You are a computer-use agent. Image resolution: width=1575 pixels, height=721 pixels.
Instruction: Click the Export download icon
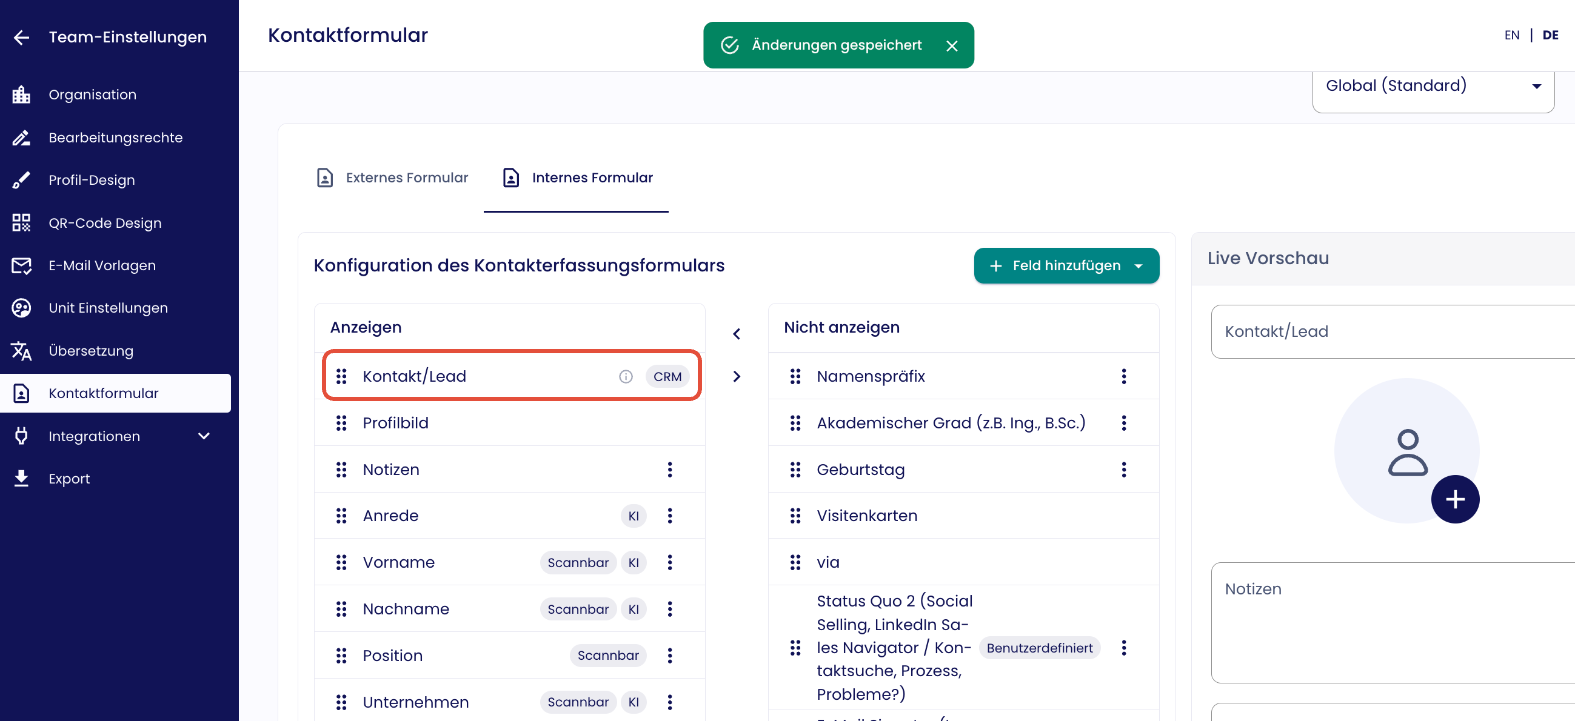pyautogui.click(x=21, y=479)
